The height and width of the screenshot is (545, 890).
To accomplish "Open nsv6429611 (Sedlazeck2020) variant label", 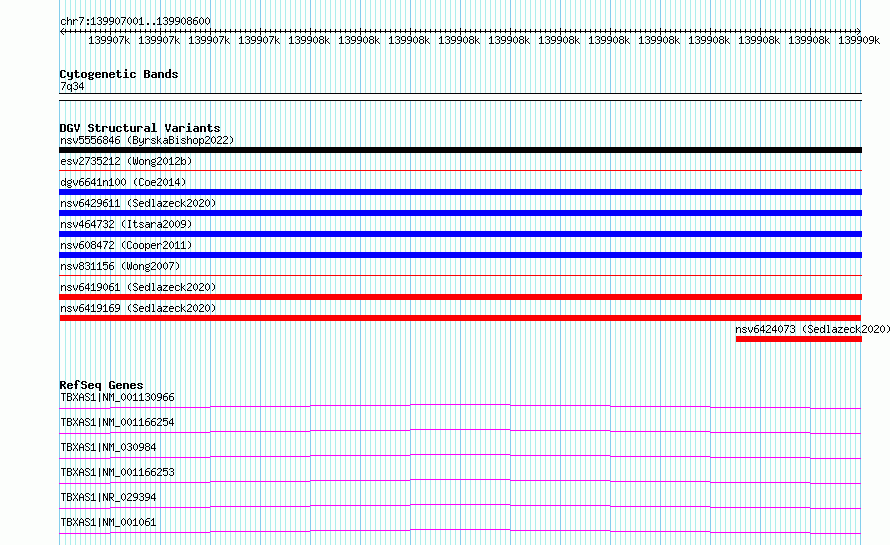I will point(138,203).
